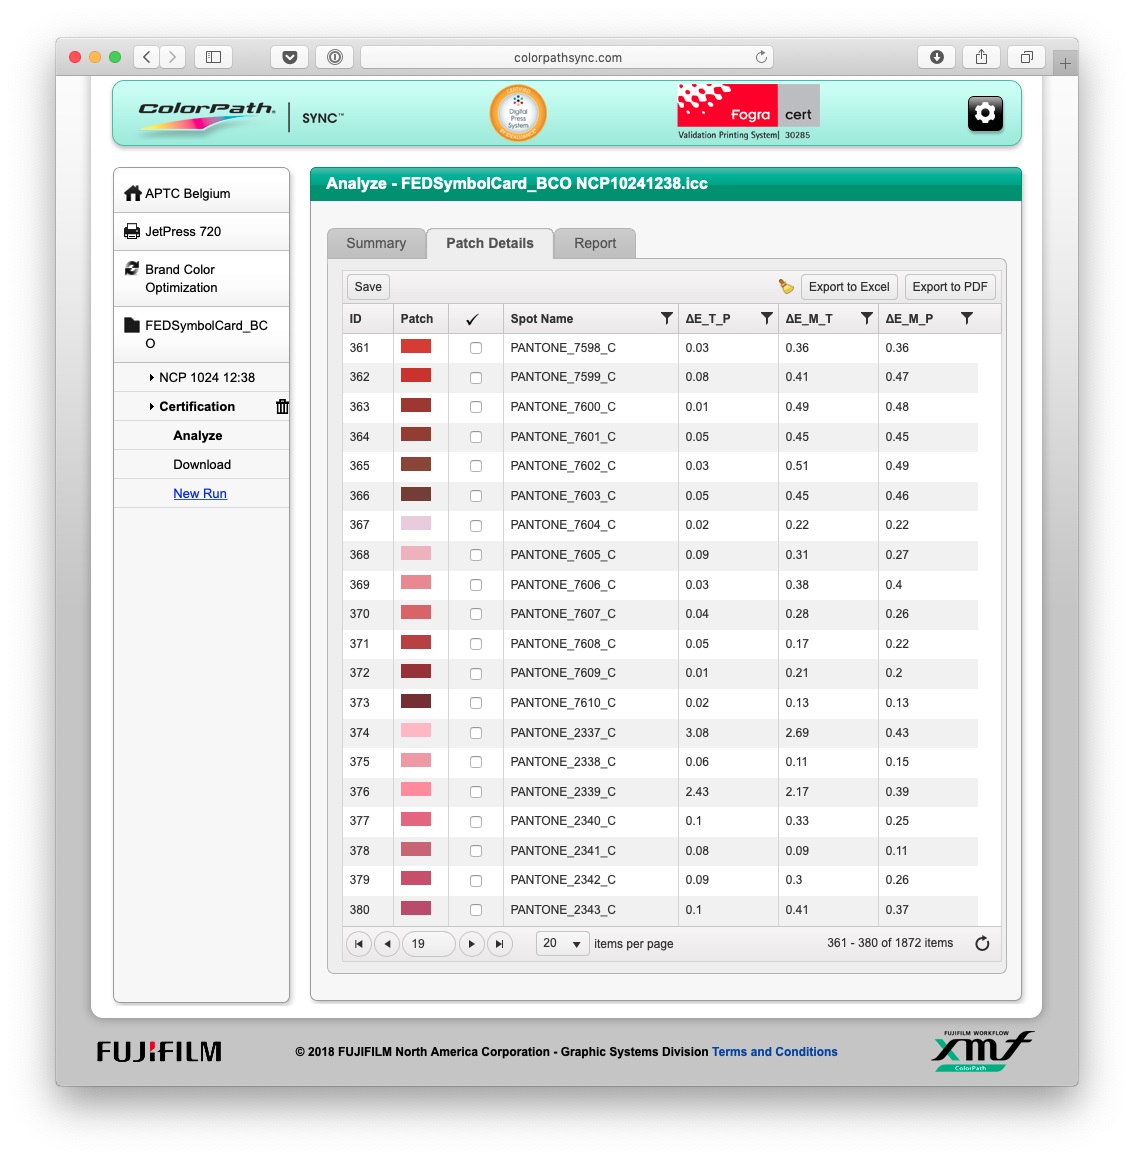Open the New Run link
This screenshot has width=1134, height=1160.
coord(200,493)
